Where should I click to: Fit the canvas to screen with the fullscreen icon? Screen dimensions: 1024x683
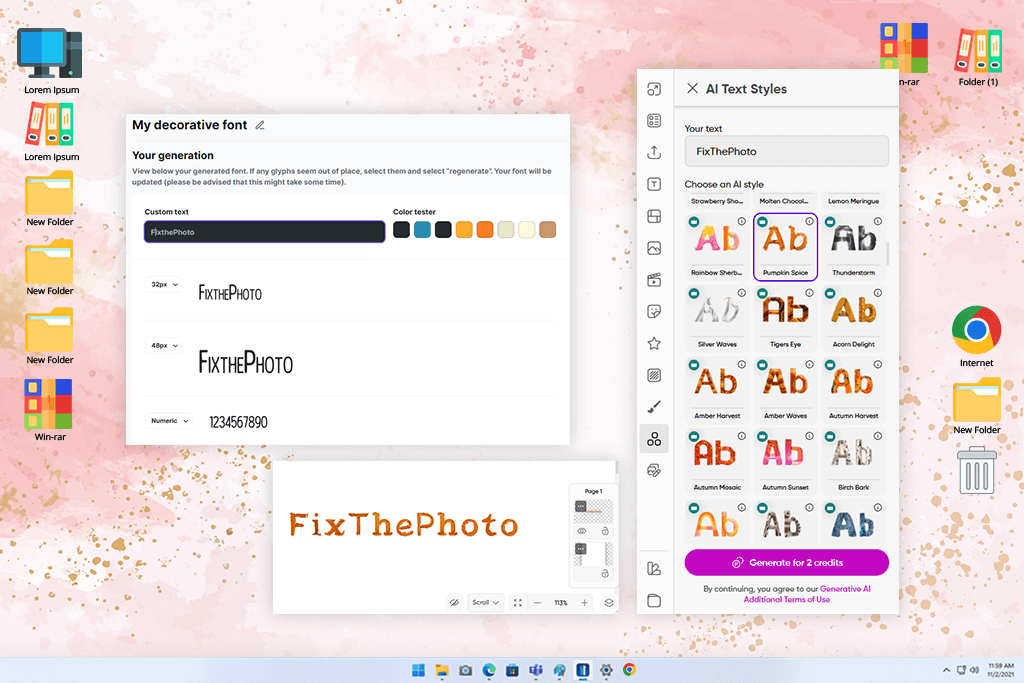[x=518, y=603]
